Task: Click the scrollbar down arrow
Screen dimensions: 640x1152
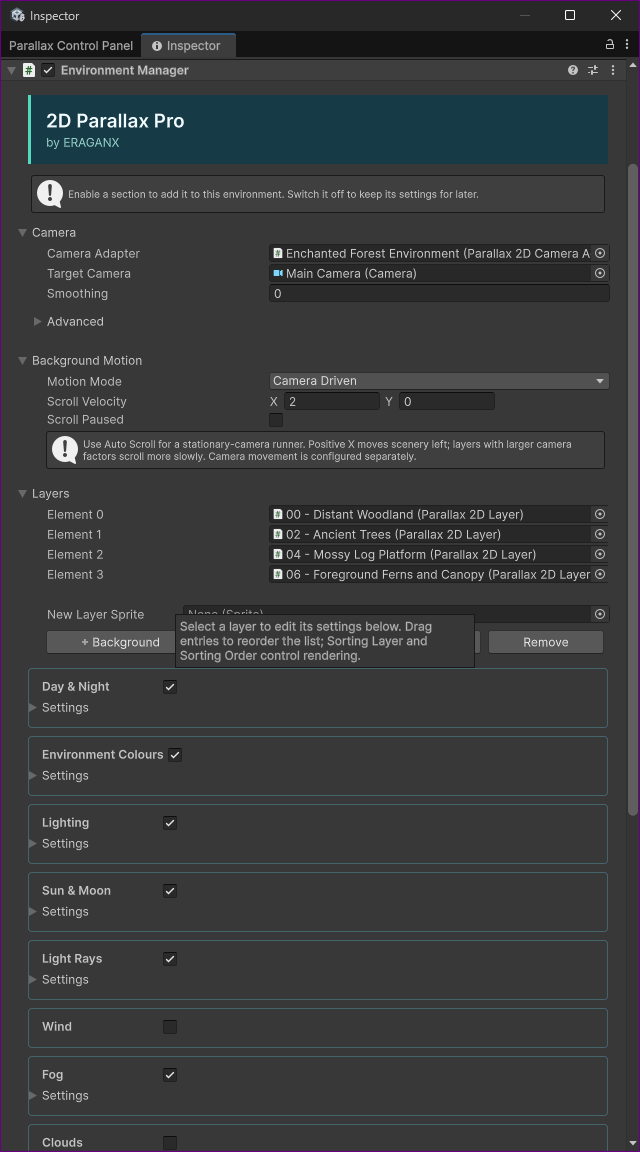Action: [x=633, y=1145]
